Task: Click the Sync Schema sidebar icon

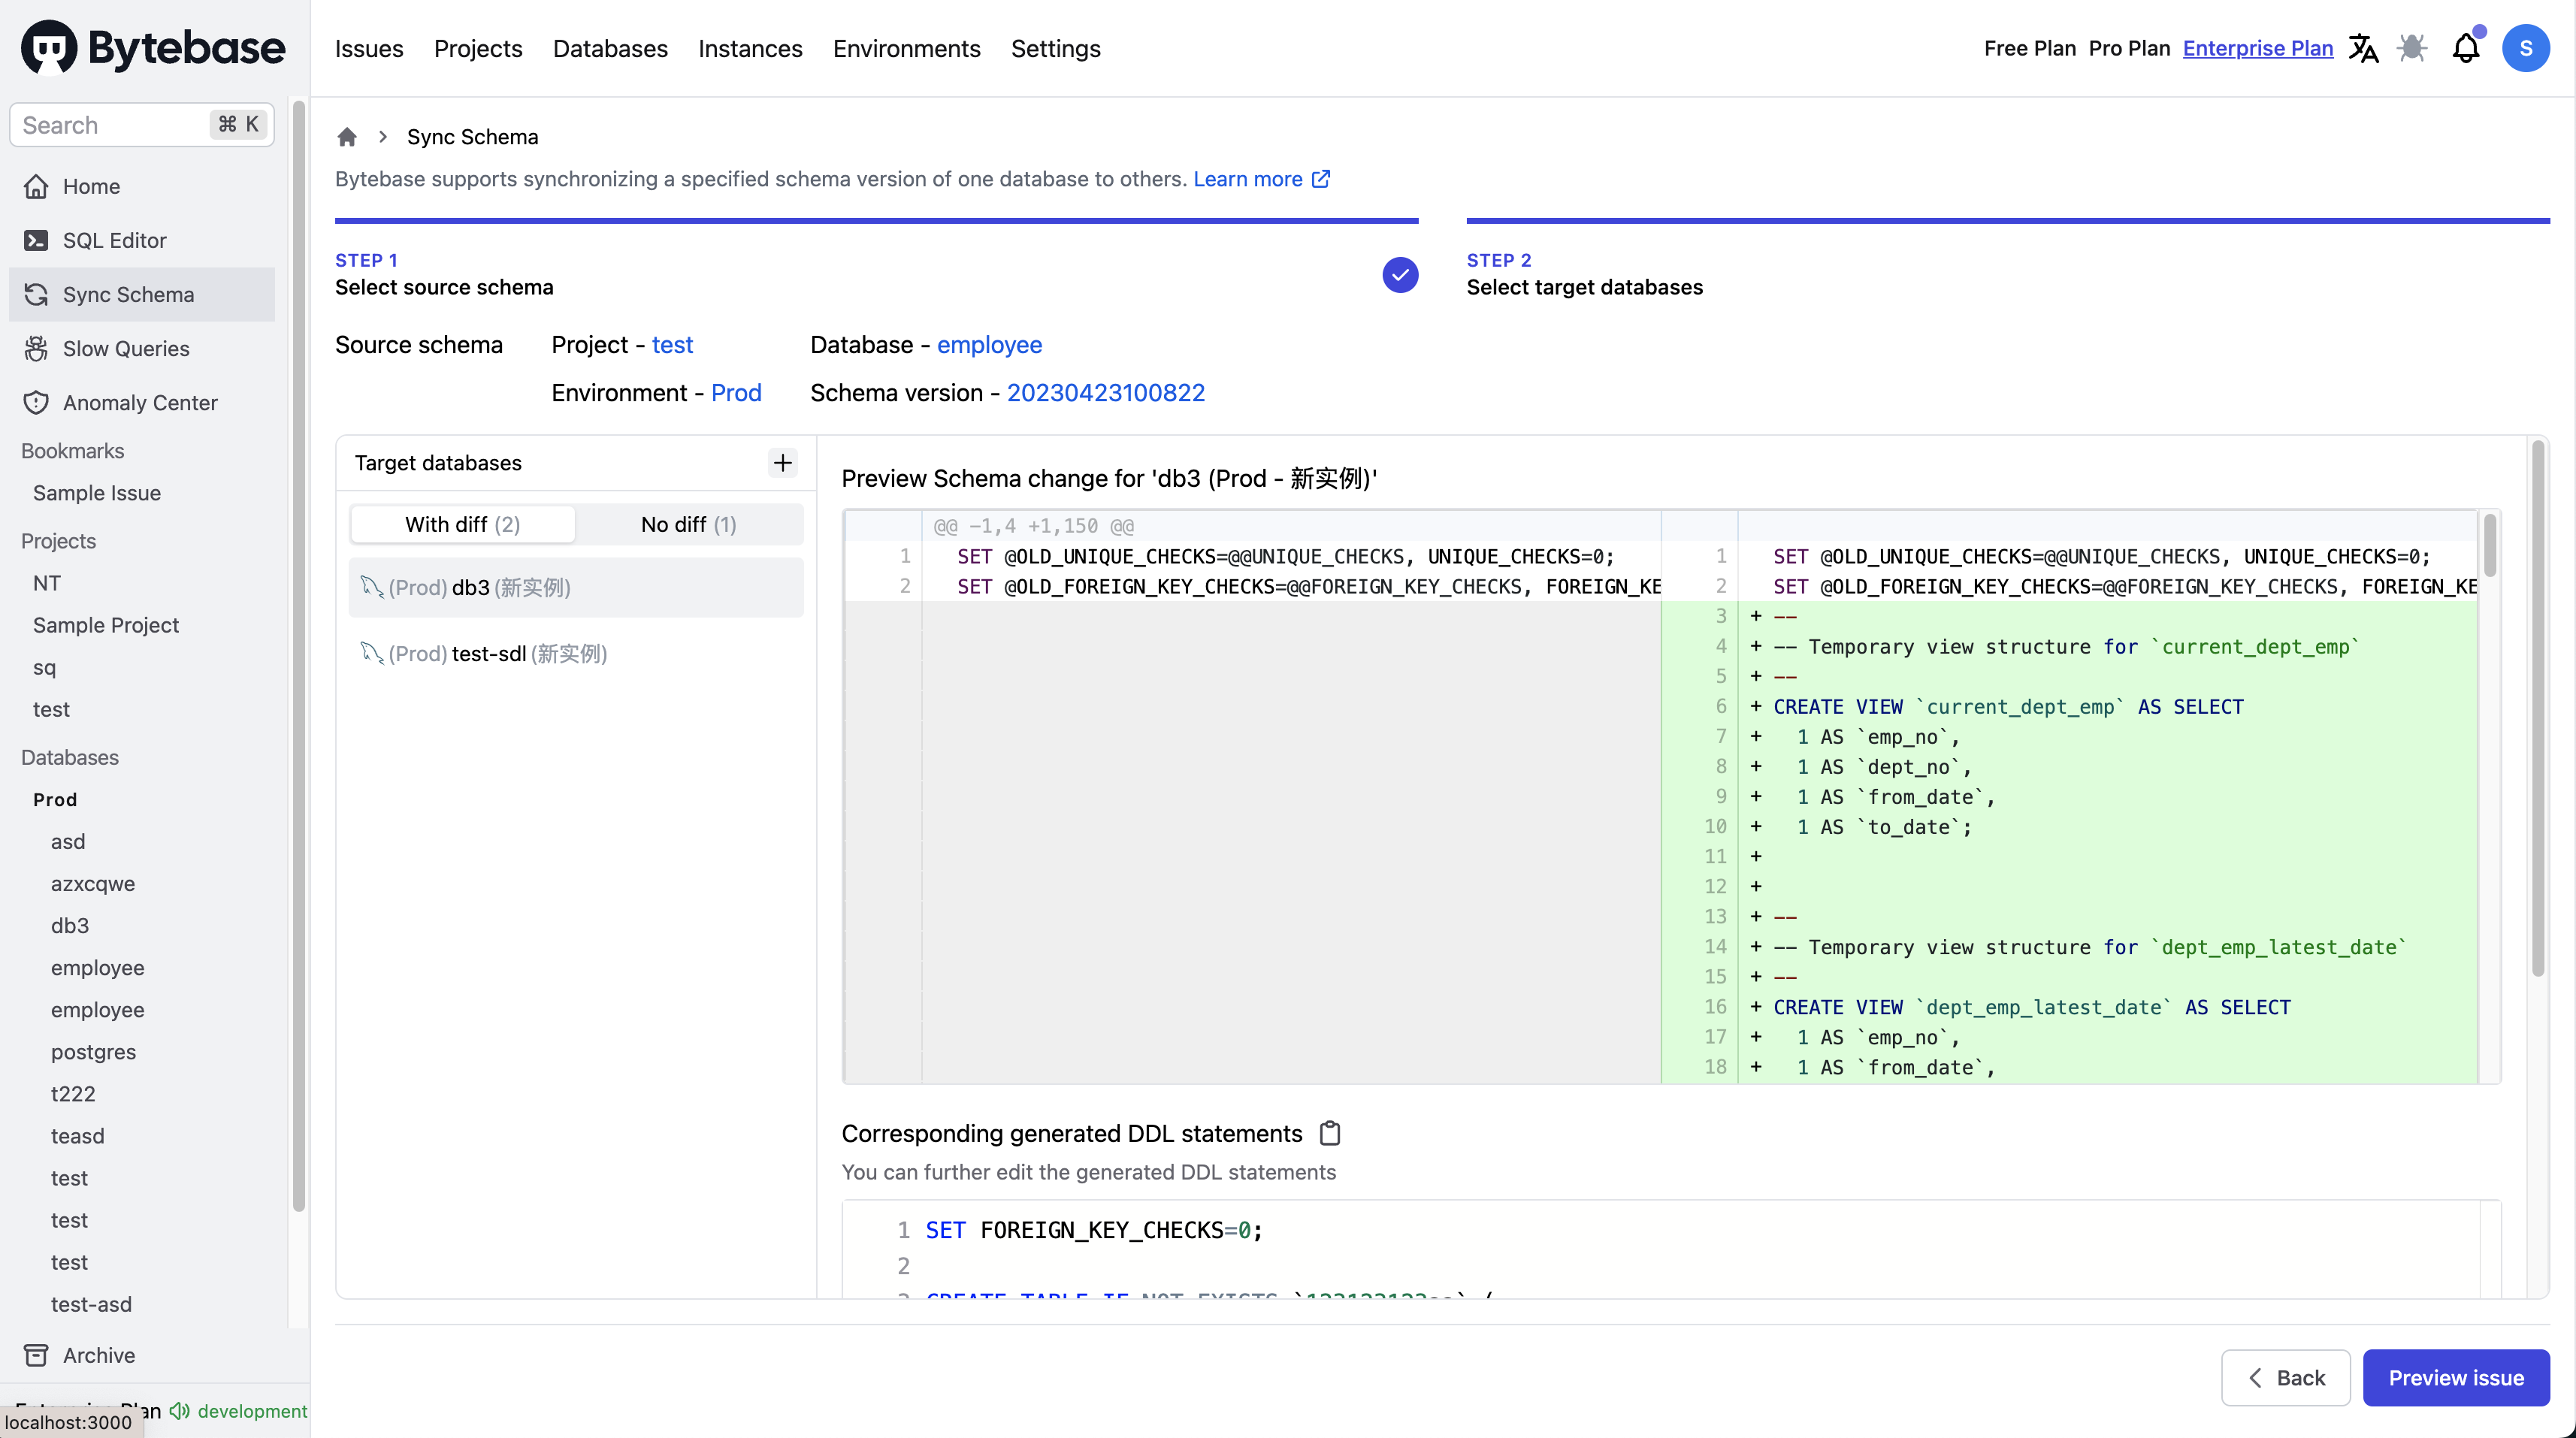Action: (x=35, y=294)
